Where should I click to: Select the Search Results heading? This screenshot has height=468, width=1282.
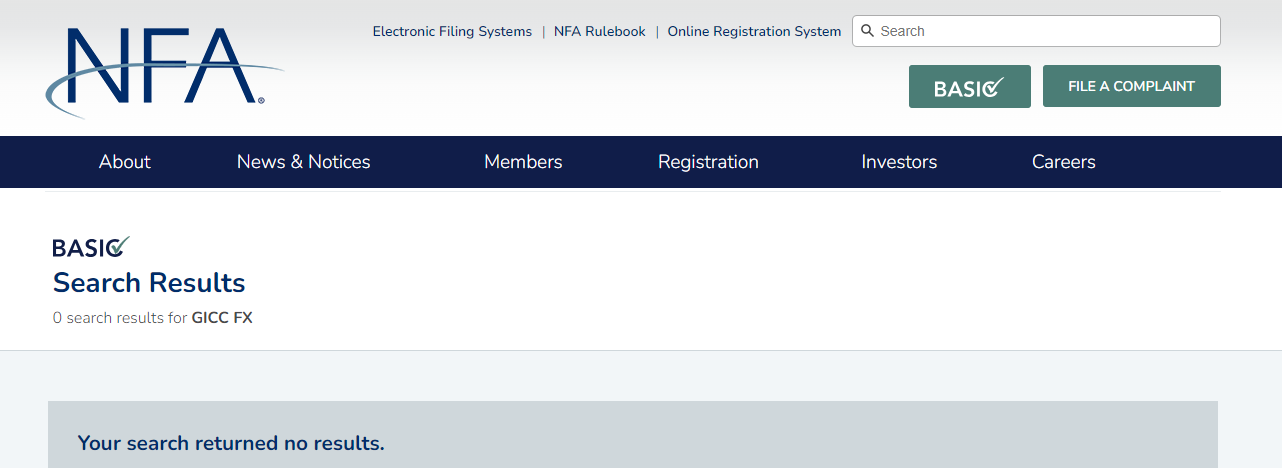149,283
